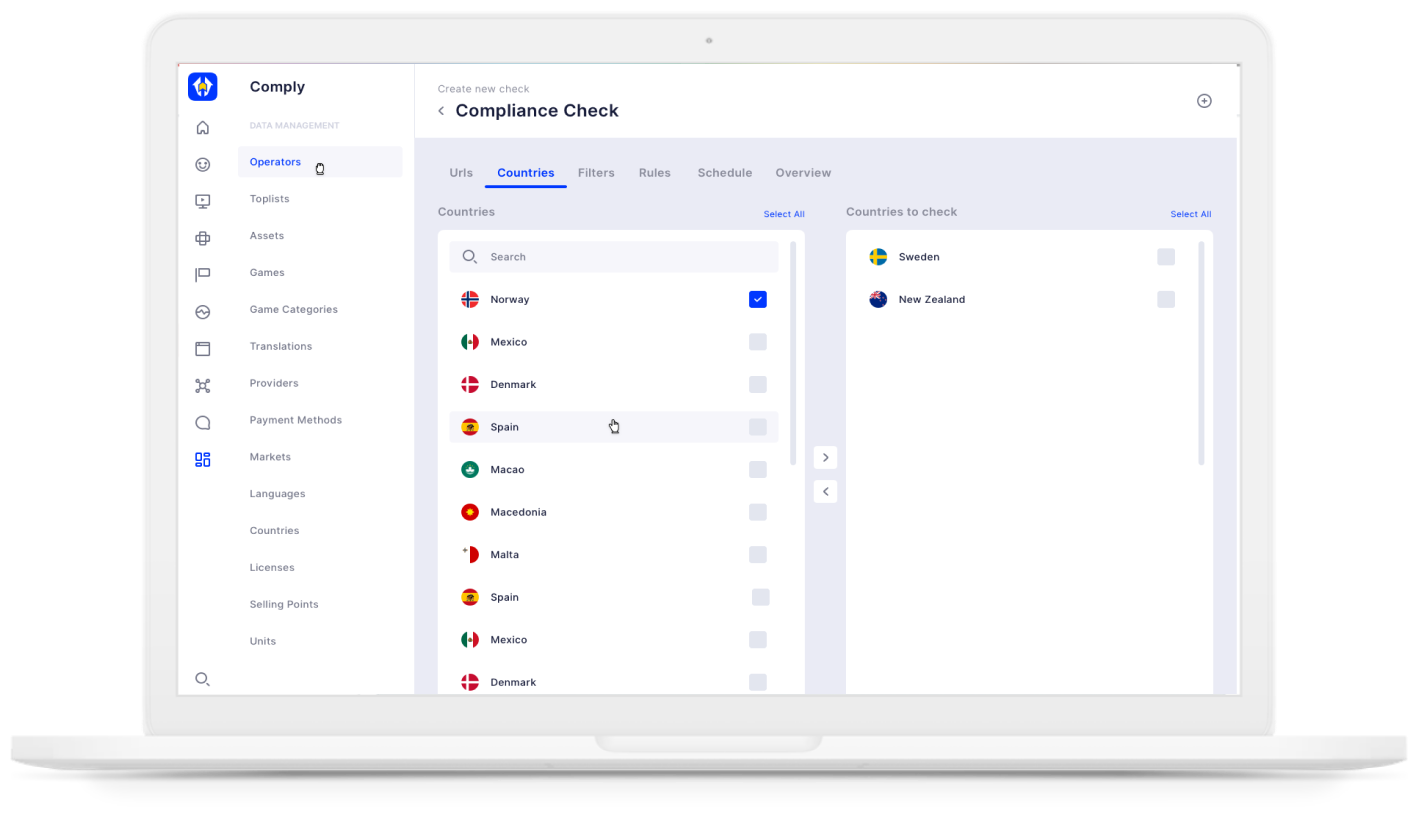This screenshot has width=1418, height=817.
Task: Click the New Zealand row text
Action: [932, 299]
